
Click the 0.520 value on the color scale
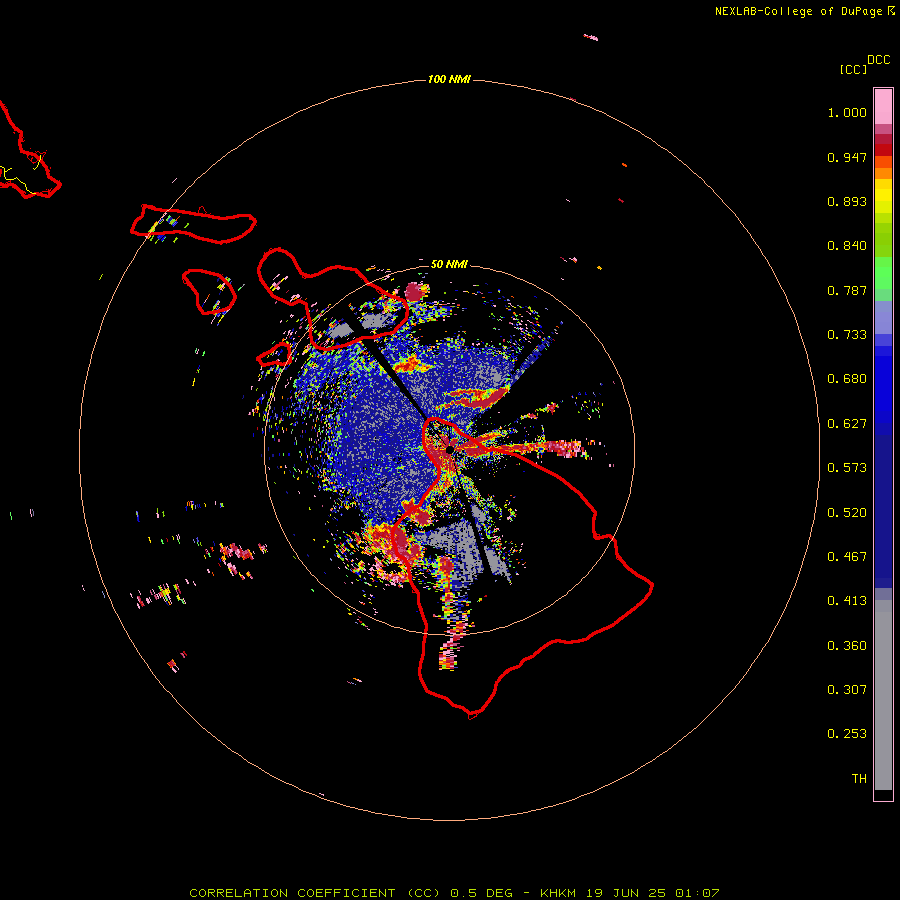(x=847, y=513)
